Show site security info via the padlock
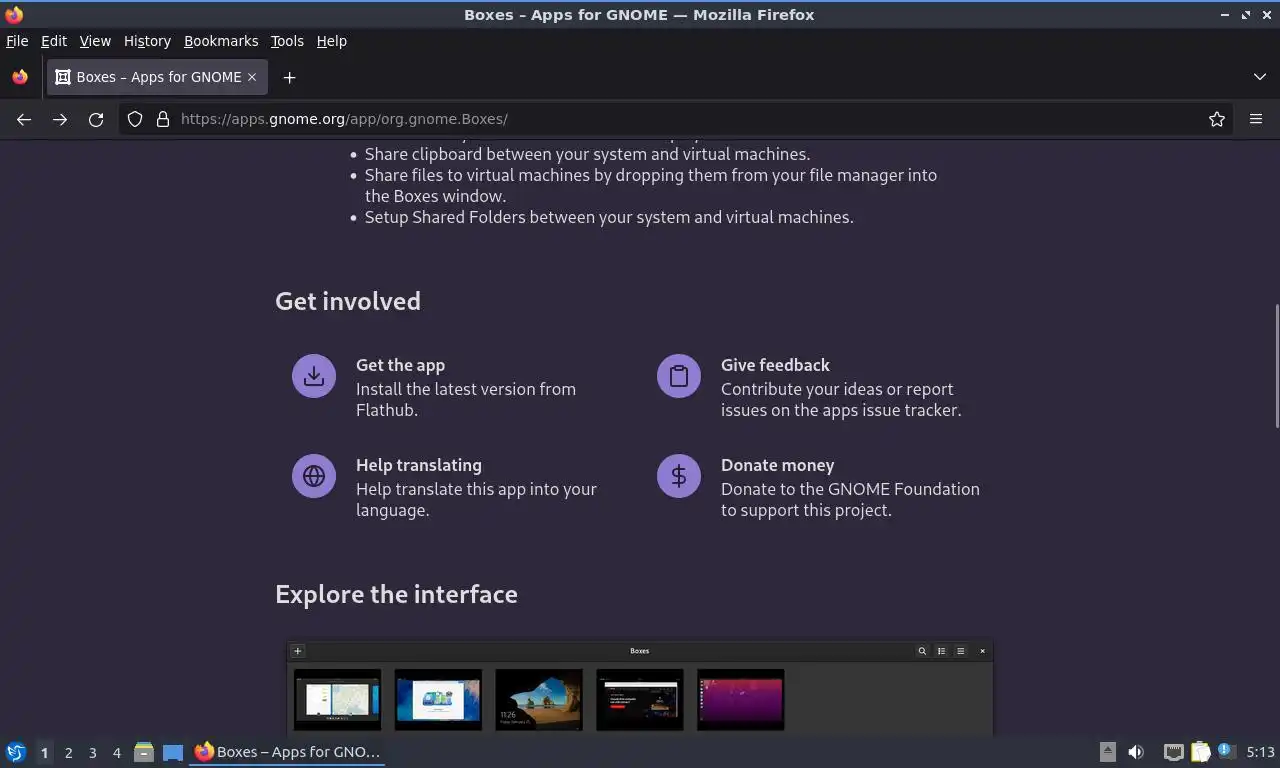This screenshot has height=768, width=1280. coord(163,119)
